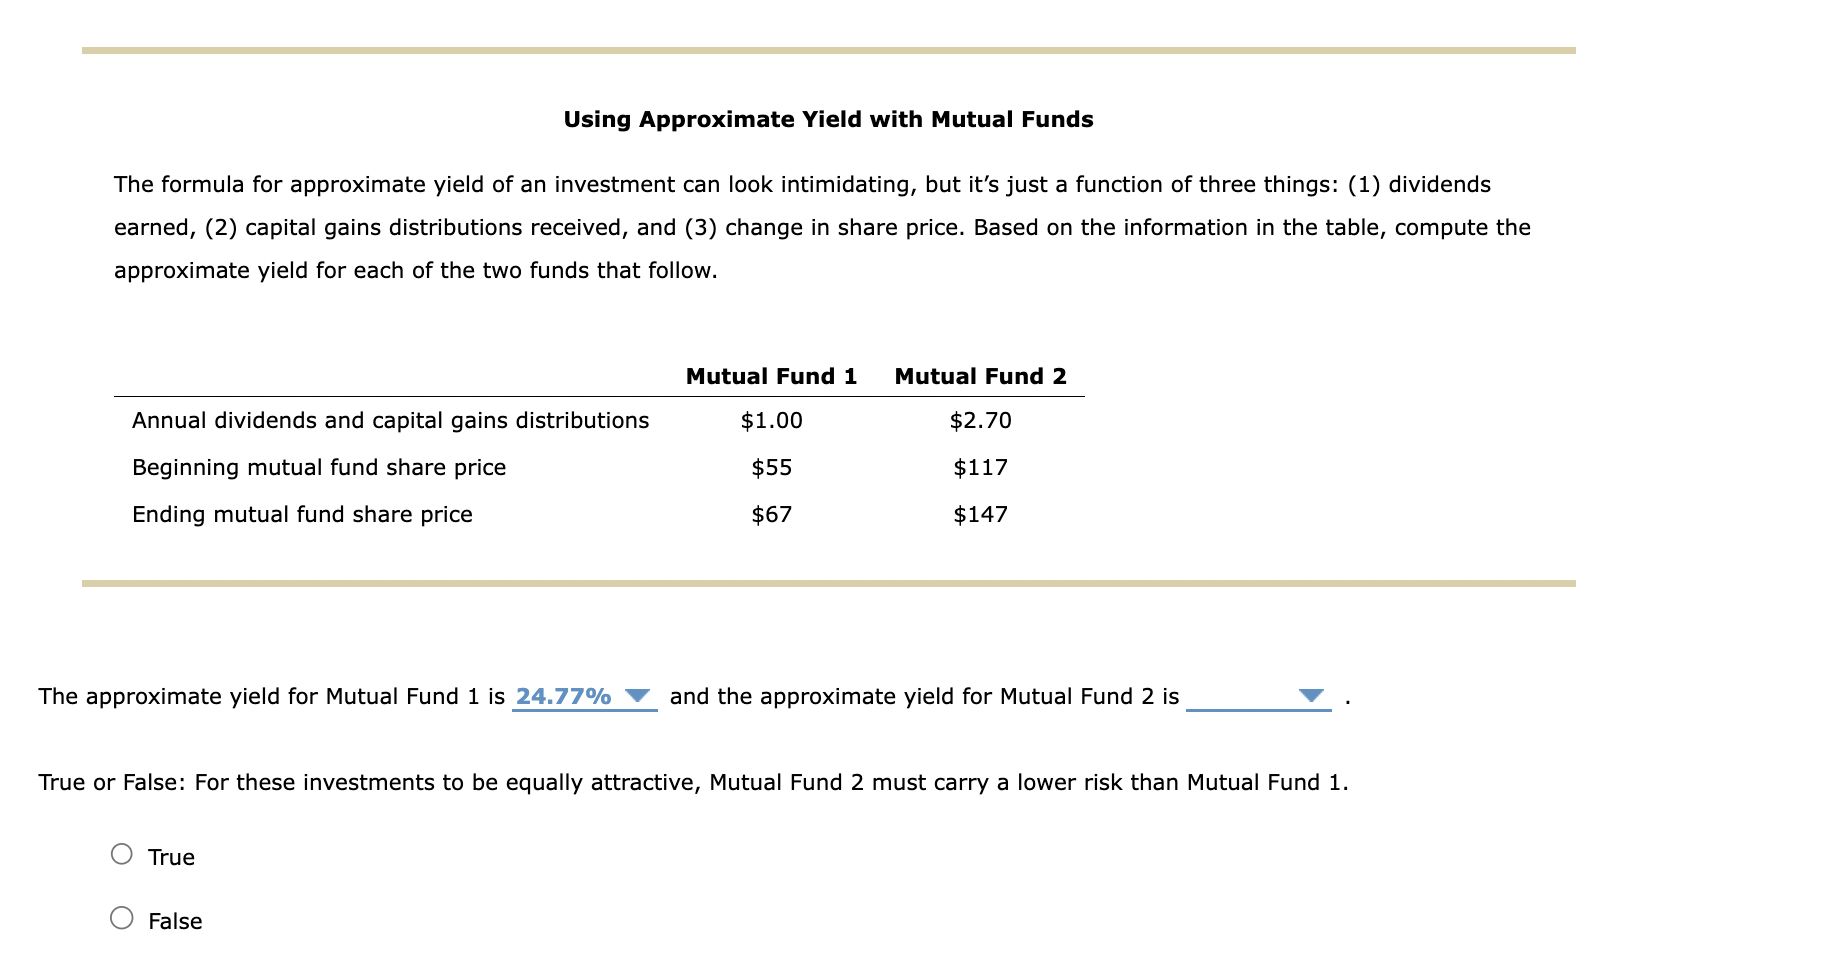Select the $2.70 dividends value

point(980,420)
